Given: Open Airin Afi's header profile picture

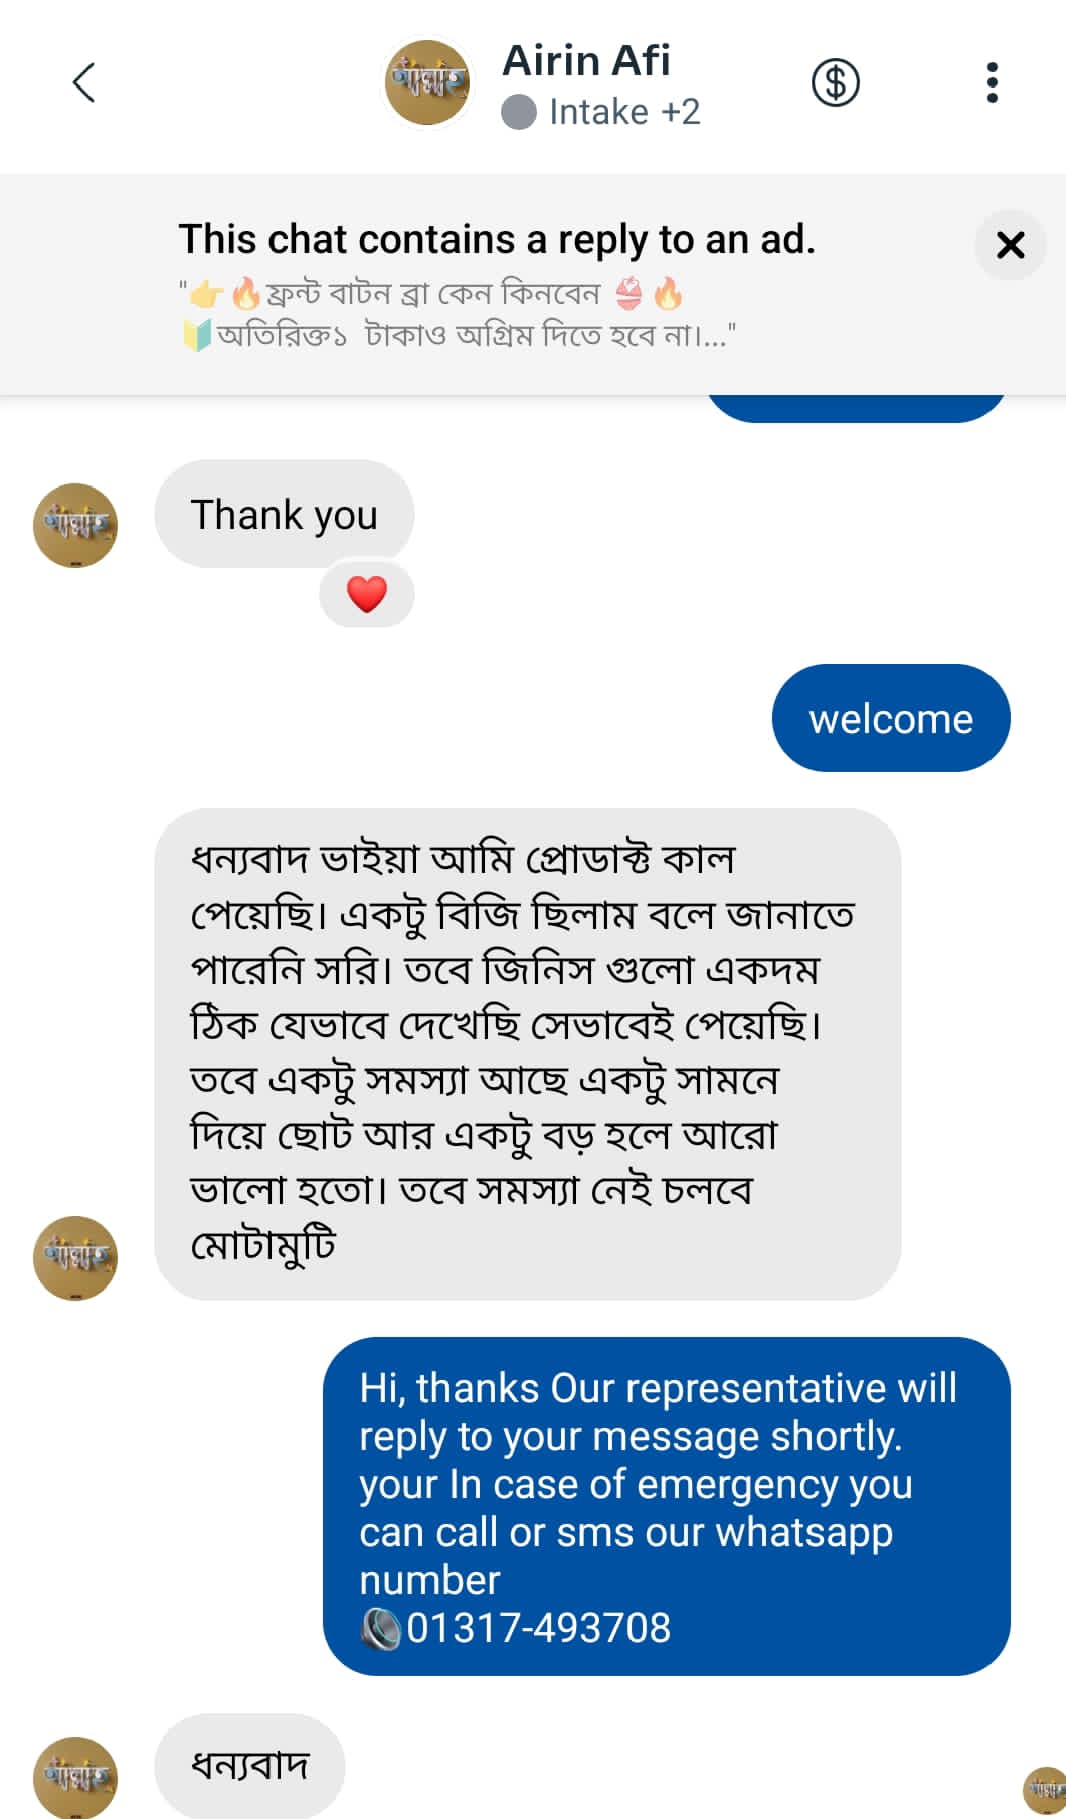Looking at the screenshot, I should [x=428, y=83].
